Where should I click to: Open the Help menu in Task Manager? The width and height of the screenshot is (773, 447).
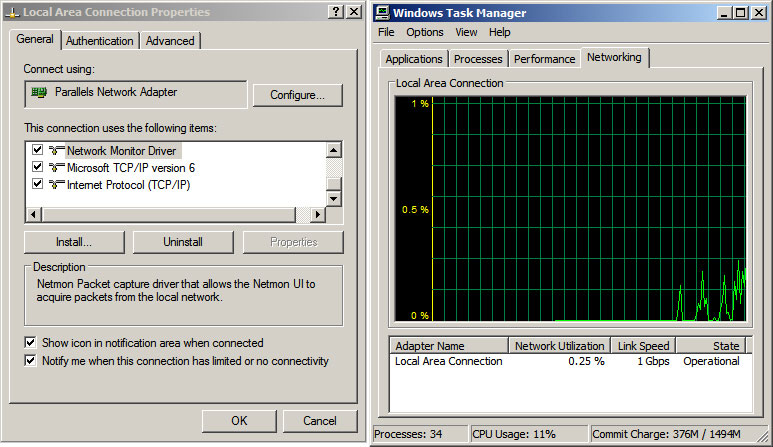click(x=499, y=32)
